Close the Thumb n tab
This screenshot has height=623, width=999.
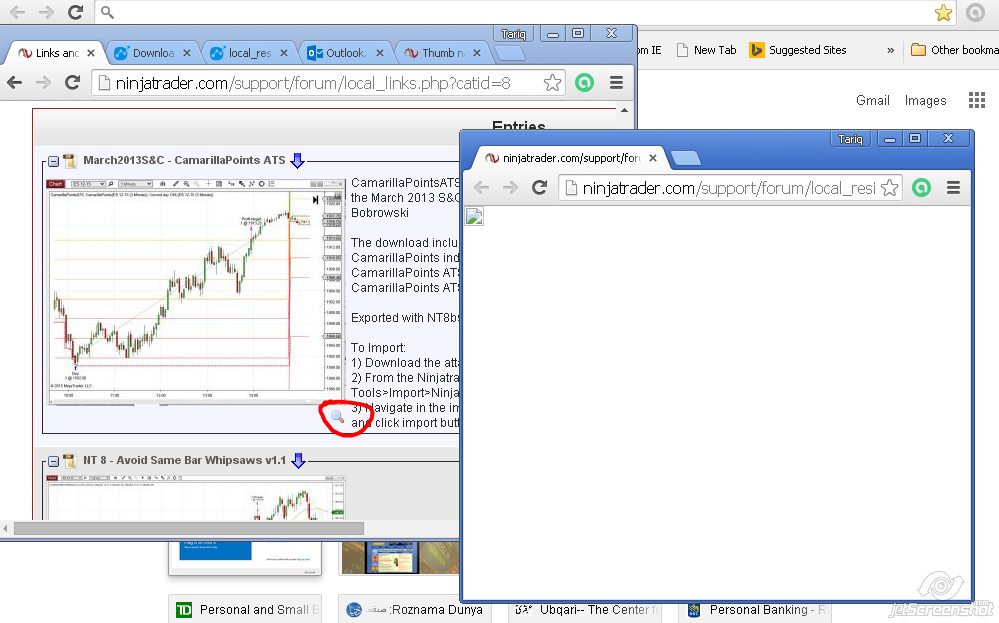(477, 53)
